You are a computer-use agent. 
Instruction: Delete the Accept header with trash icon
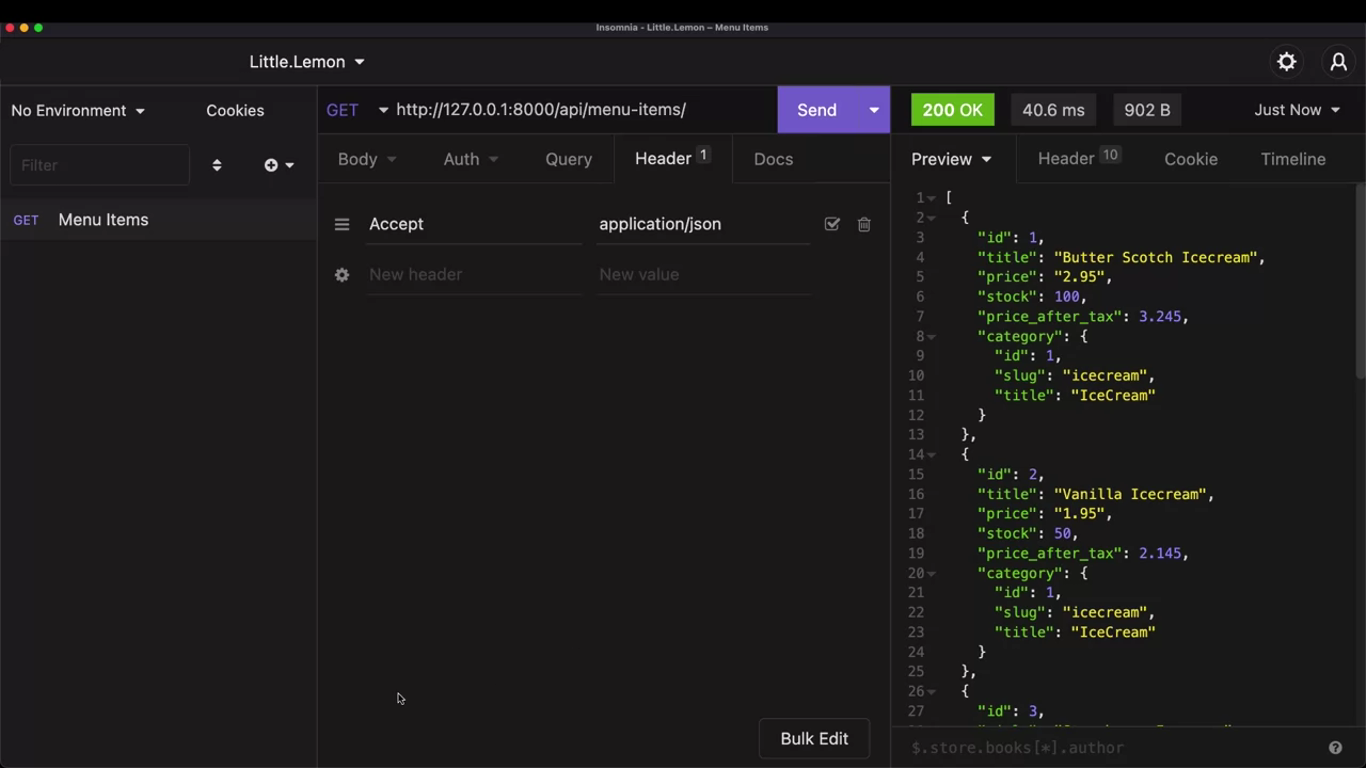[x=864, y=225]
